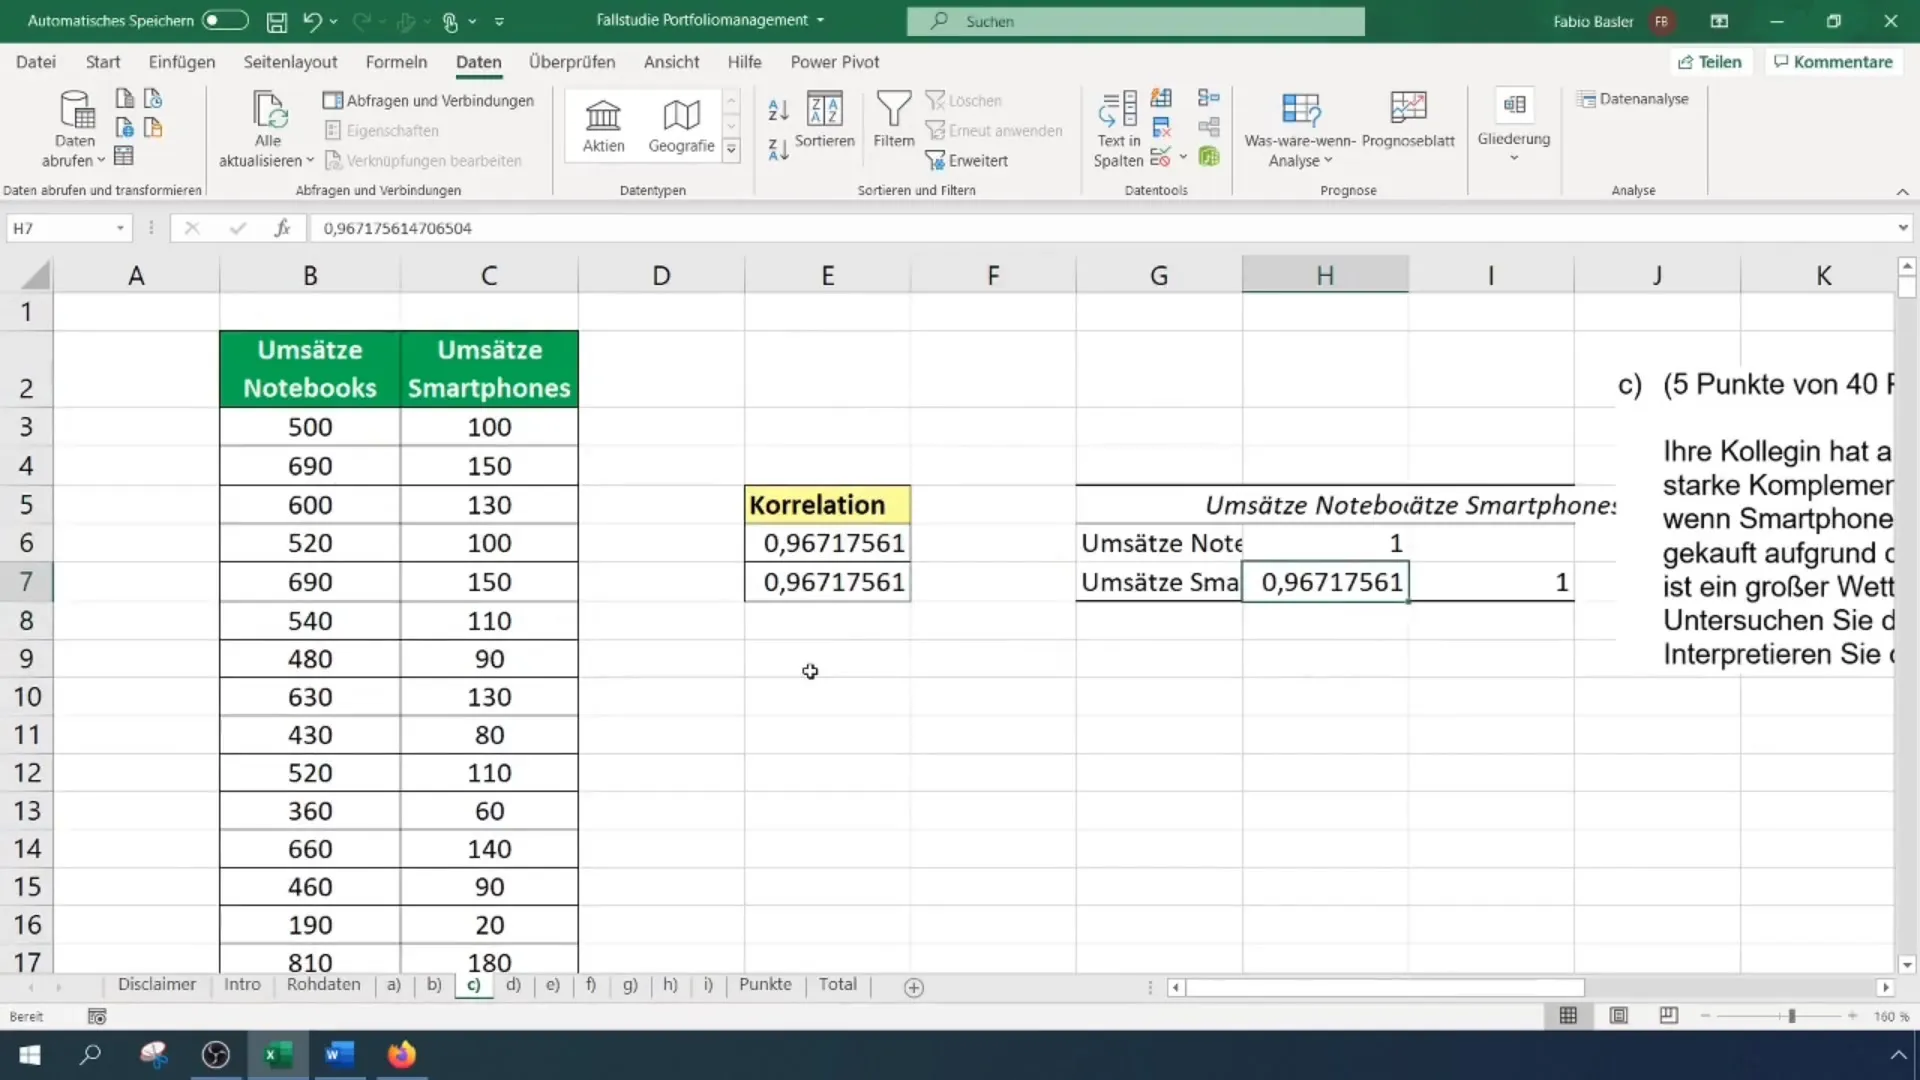The height and width of the screenshot is (1080, 1920).
Task: Open the Datenanalyse tool
Action: (1633, 99)
